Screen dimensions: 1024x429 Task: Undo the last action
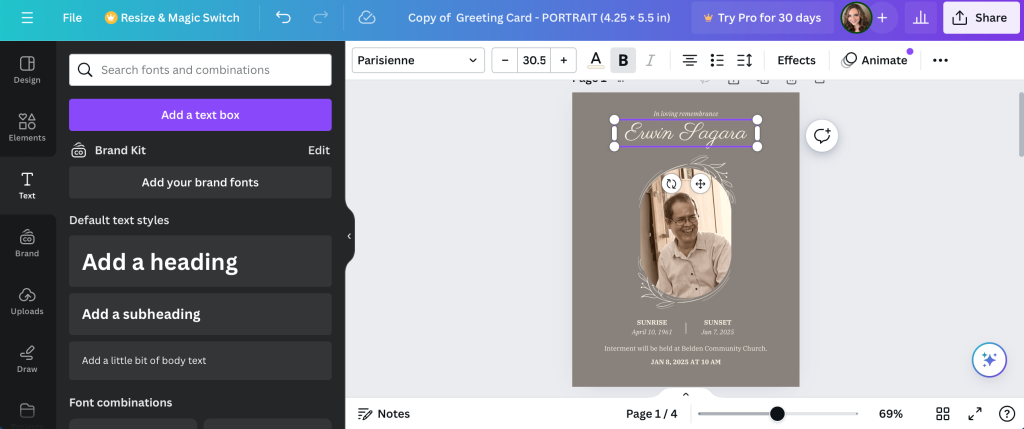(x=283, y=18)
